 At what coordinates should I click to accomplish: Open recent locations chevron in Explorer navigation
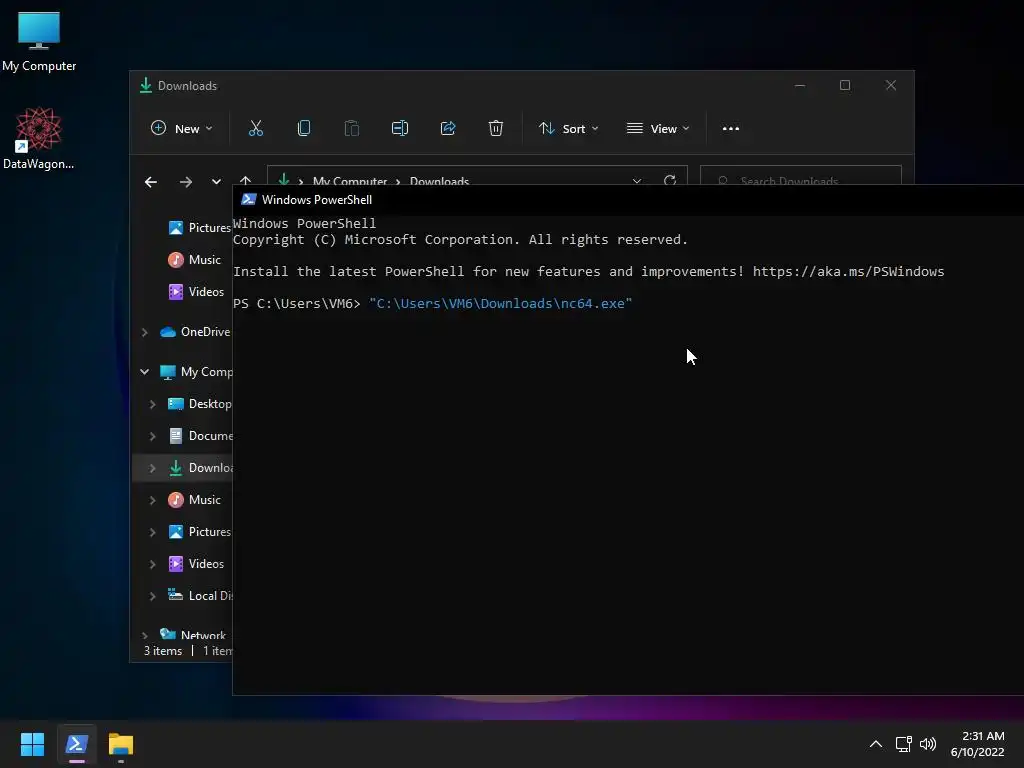click(x=216, y=182)
